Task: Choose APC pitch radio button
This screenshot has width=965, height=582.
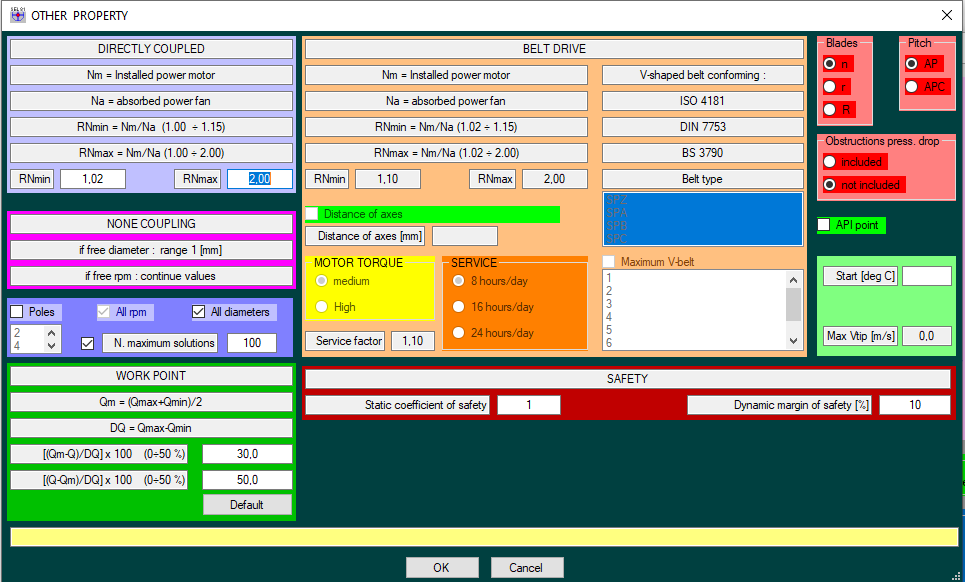Action: click(911, 87)
